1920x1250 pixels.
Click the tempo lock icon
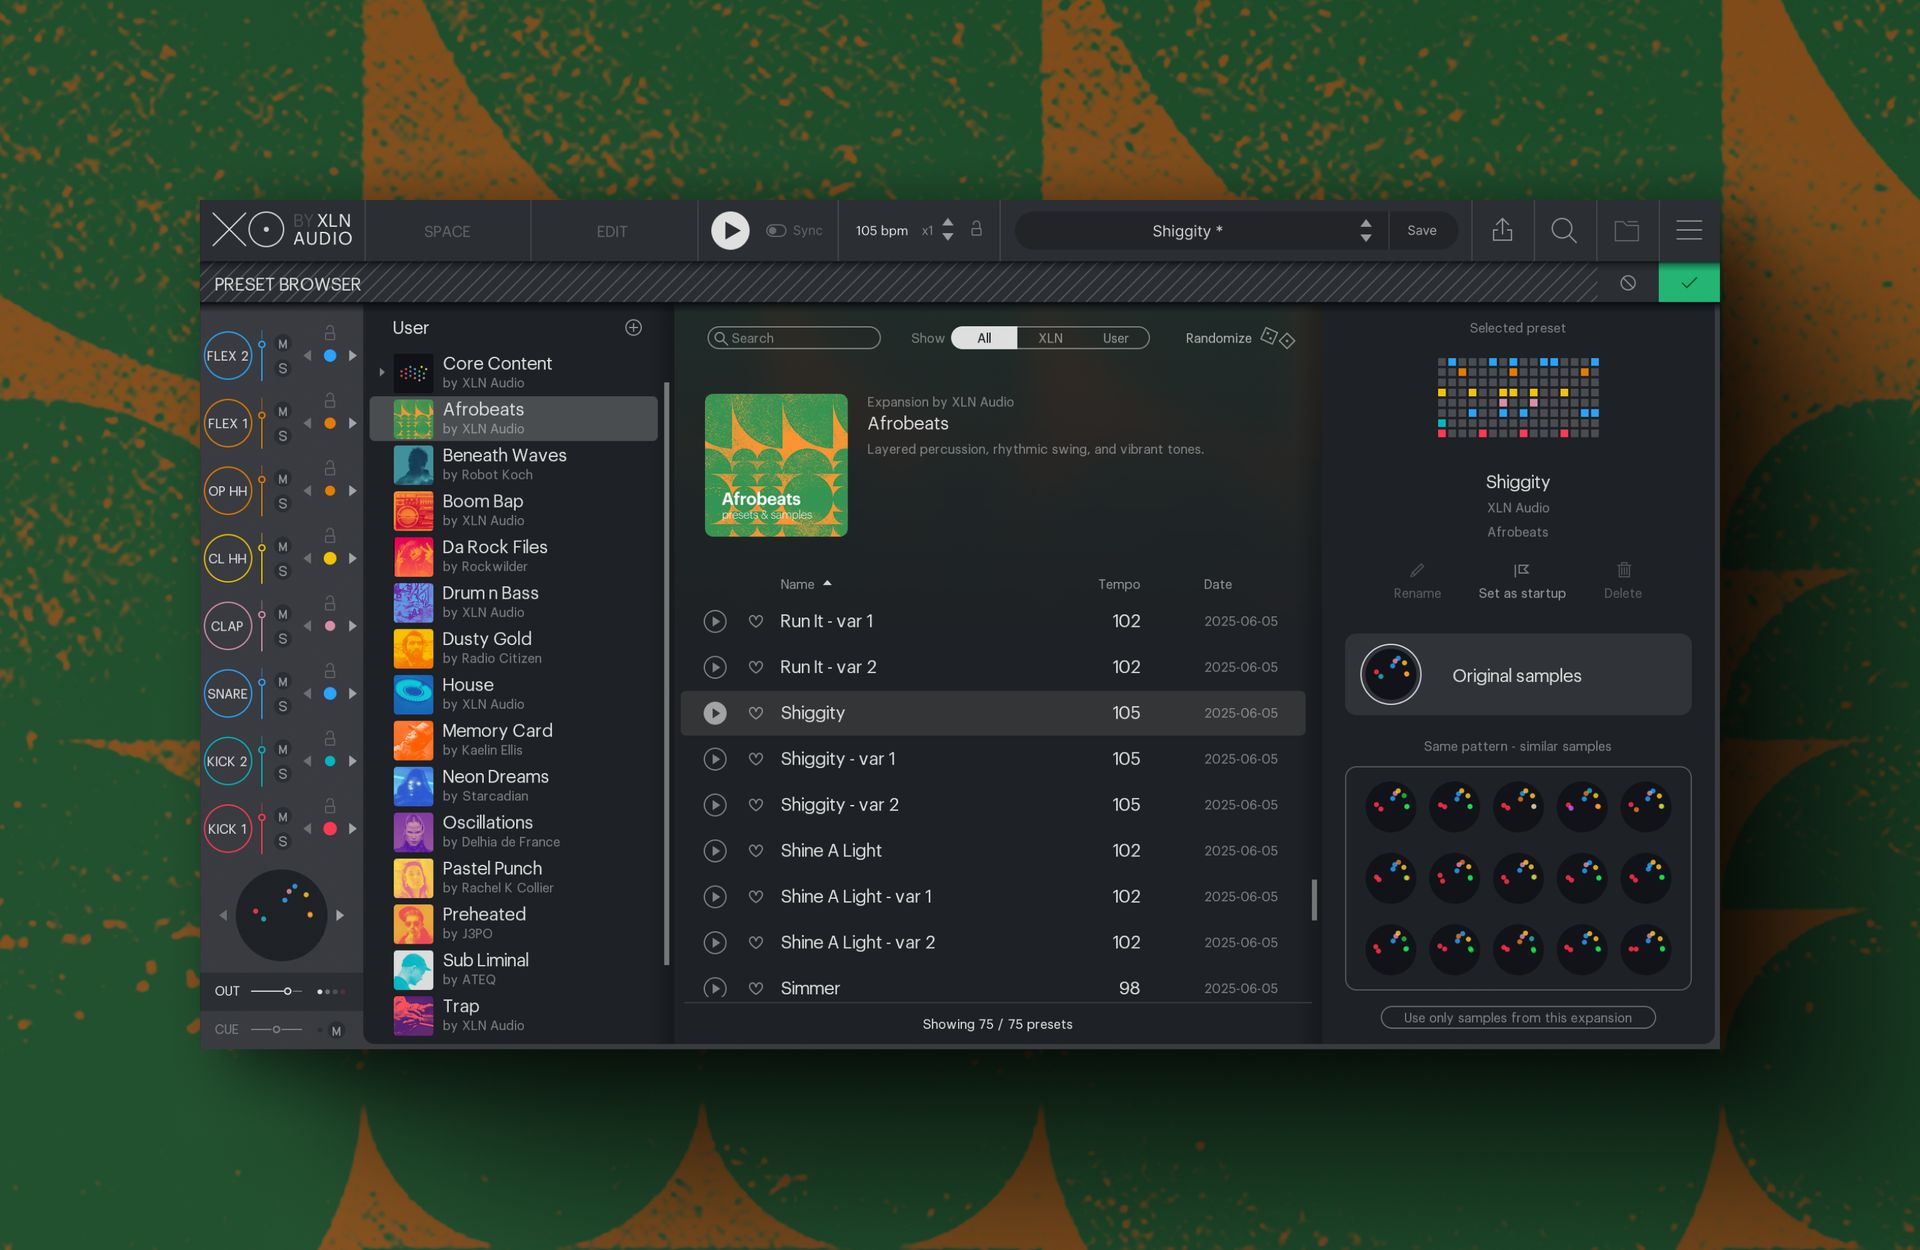977,229
